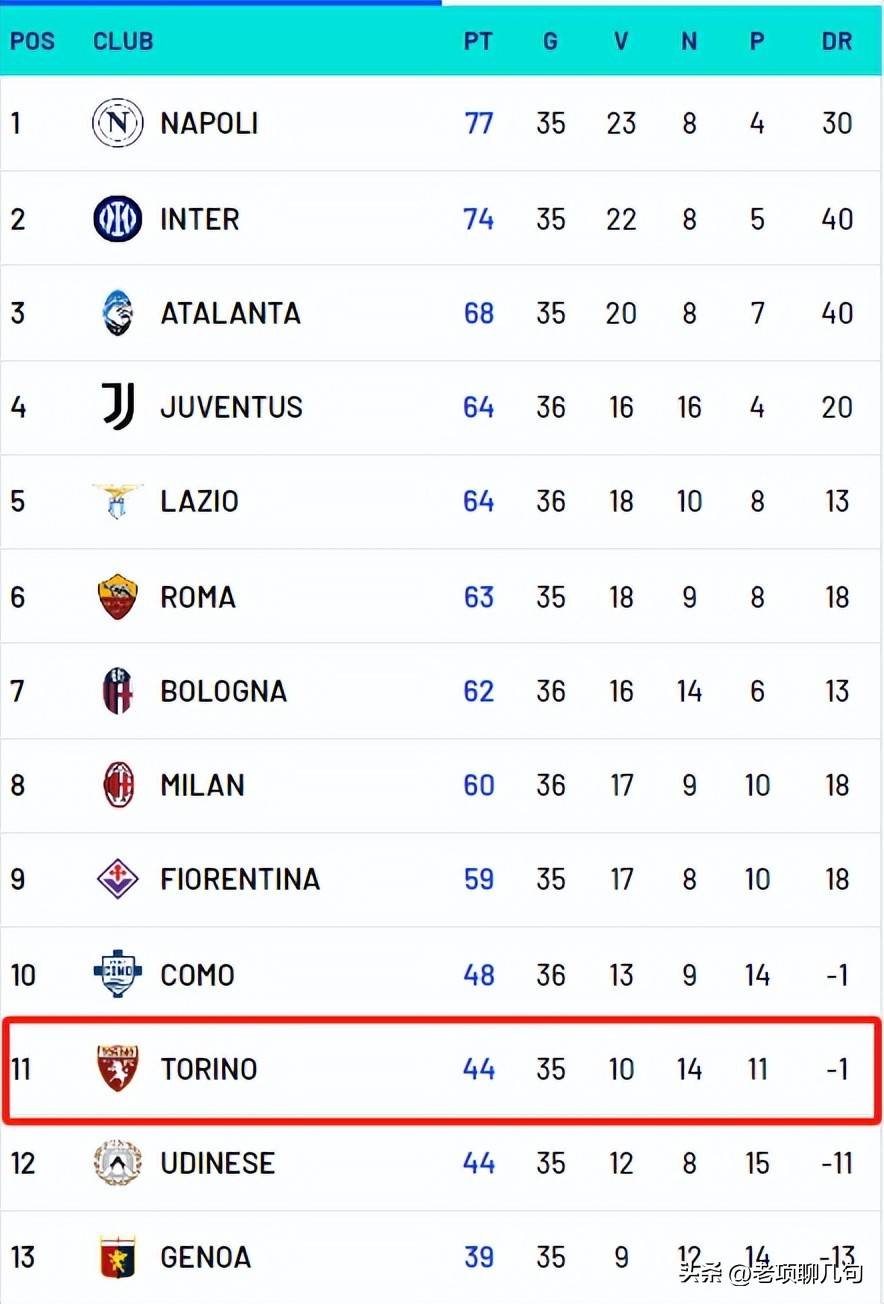Open the FIORENTINA team name link
Screen dimensions: 884x1304
(x=240, y=879)
